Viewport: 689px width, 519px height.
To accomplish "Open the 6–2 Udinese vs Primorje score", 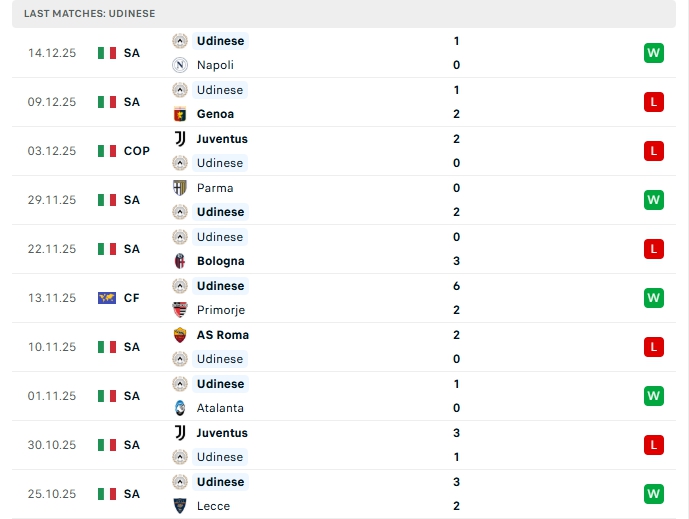I will [x=456, y=298].
